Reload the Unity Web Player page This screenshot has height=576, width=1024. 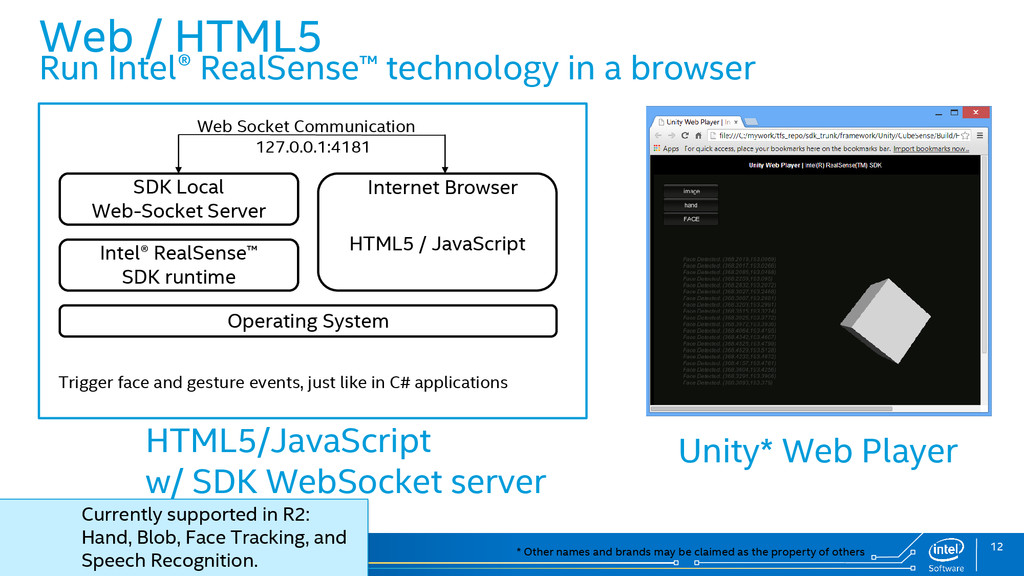pos(684,136)
